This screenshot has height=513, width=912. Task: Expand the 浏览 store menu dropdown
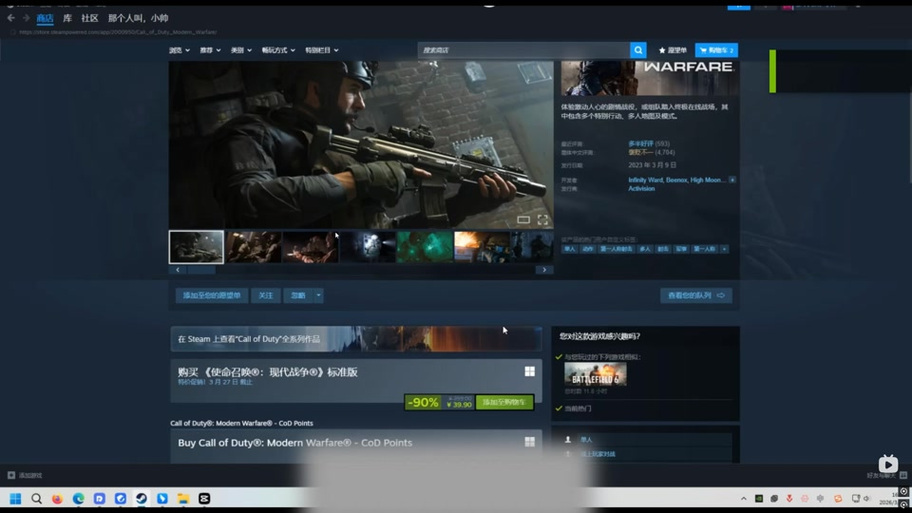[x=179, y=51]
